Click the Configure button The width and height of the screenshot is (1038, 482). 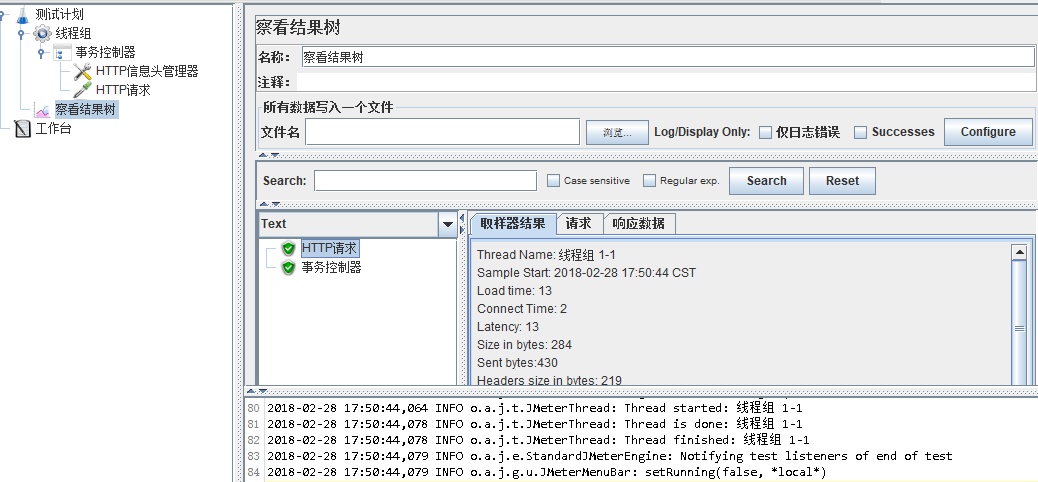pyautogui.click(x=988, y=132)
